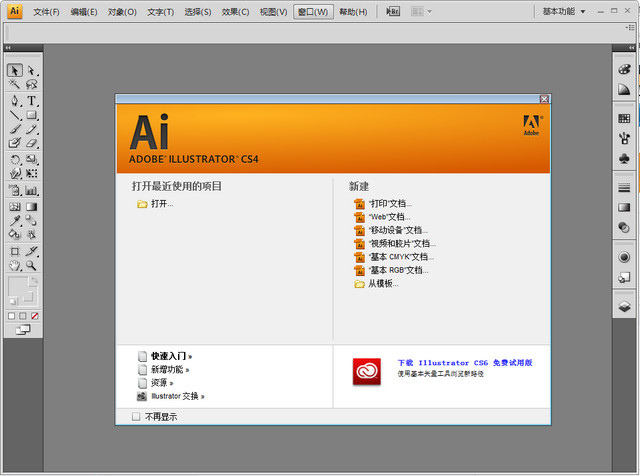Select the Magic Wand tool
640x476 pixels.
coord(15,86)
